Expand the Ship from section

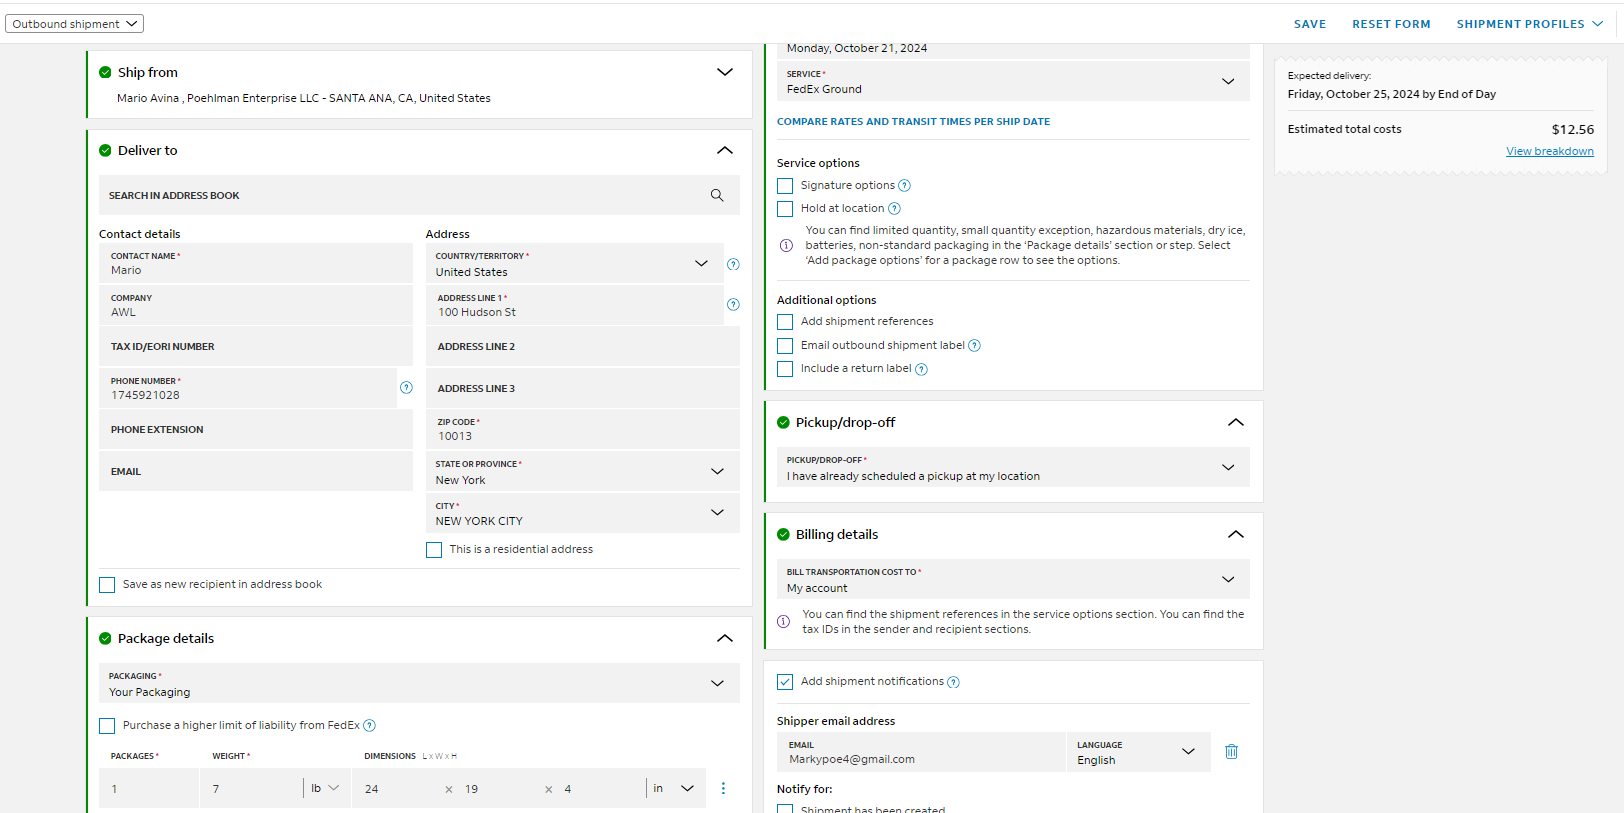coord(725,72)
